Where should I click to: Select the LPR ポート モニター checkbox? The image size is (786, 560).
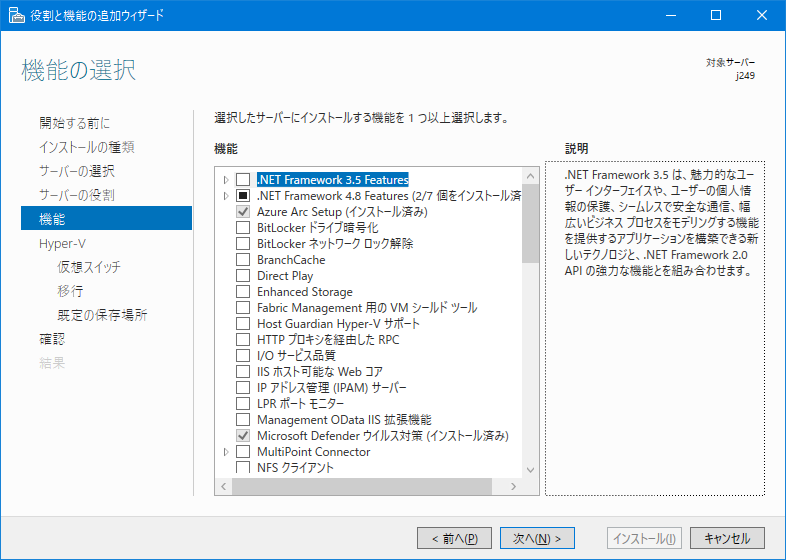243,404
